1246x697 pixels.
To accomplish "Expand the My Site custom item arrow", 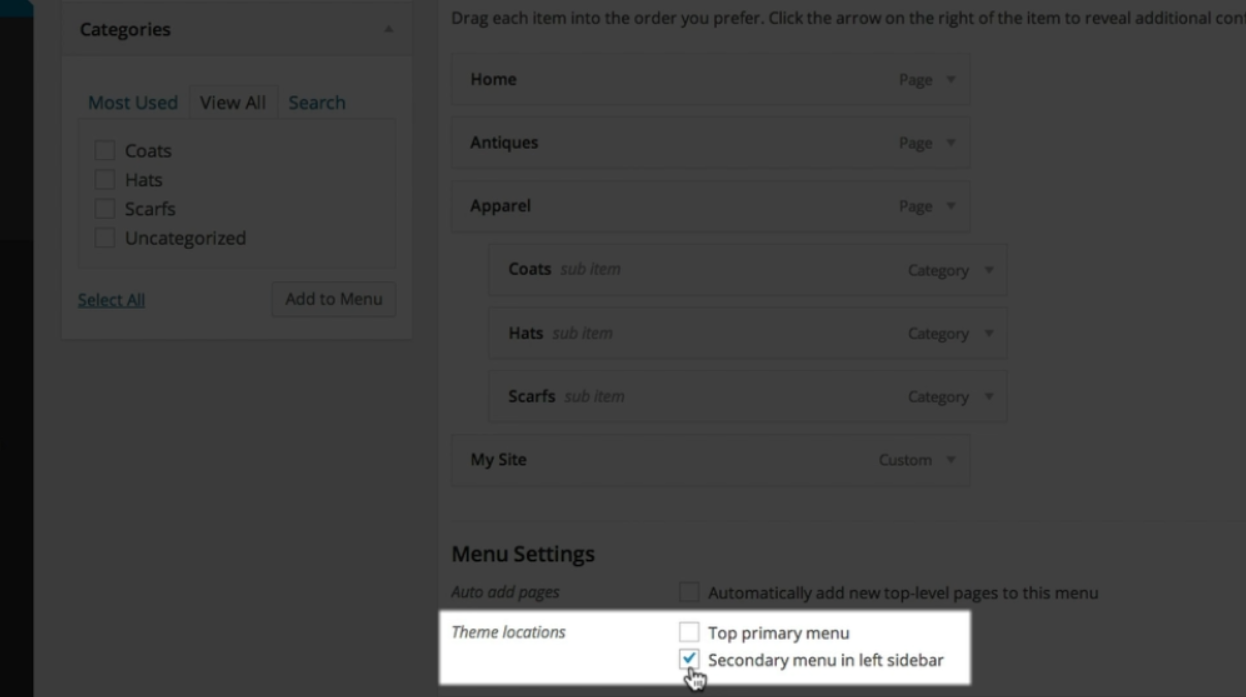I will click(951, 460).
